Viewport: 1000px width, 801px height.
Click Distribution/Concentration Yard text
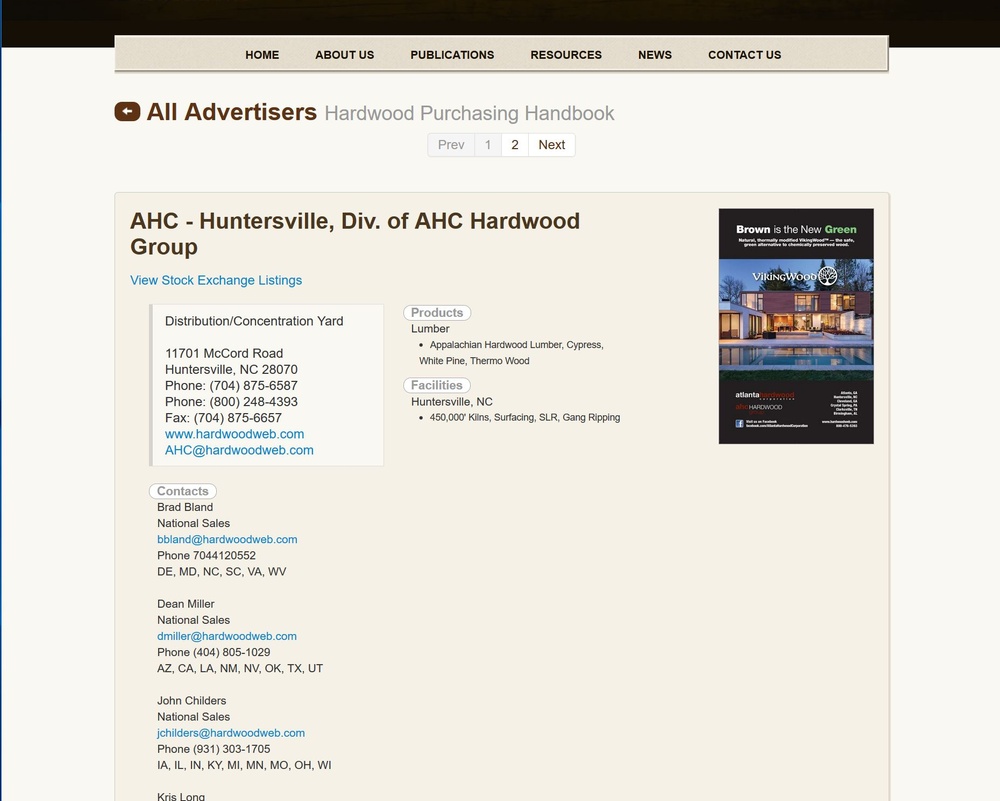(x=254, y=321)
